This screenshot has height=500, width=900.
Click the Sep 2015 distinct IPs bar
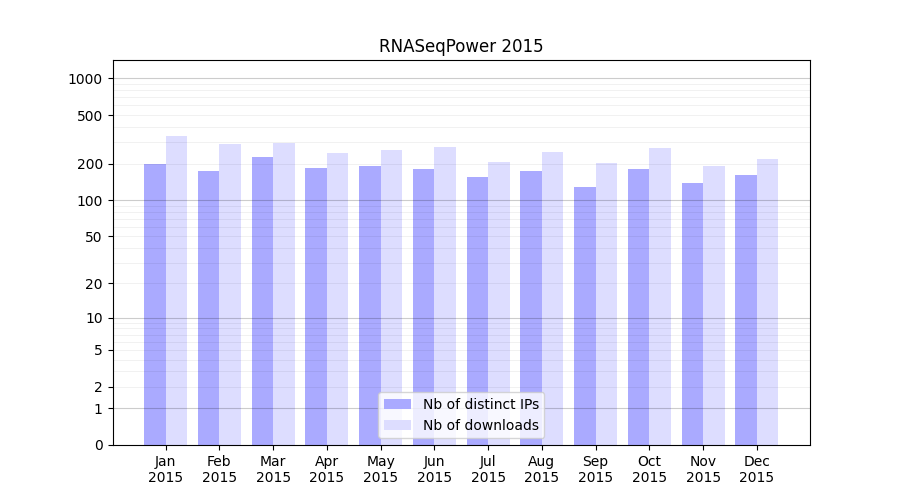(x=585, y=315)
